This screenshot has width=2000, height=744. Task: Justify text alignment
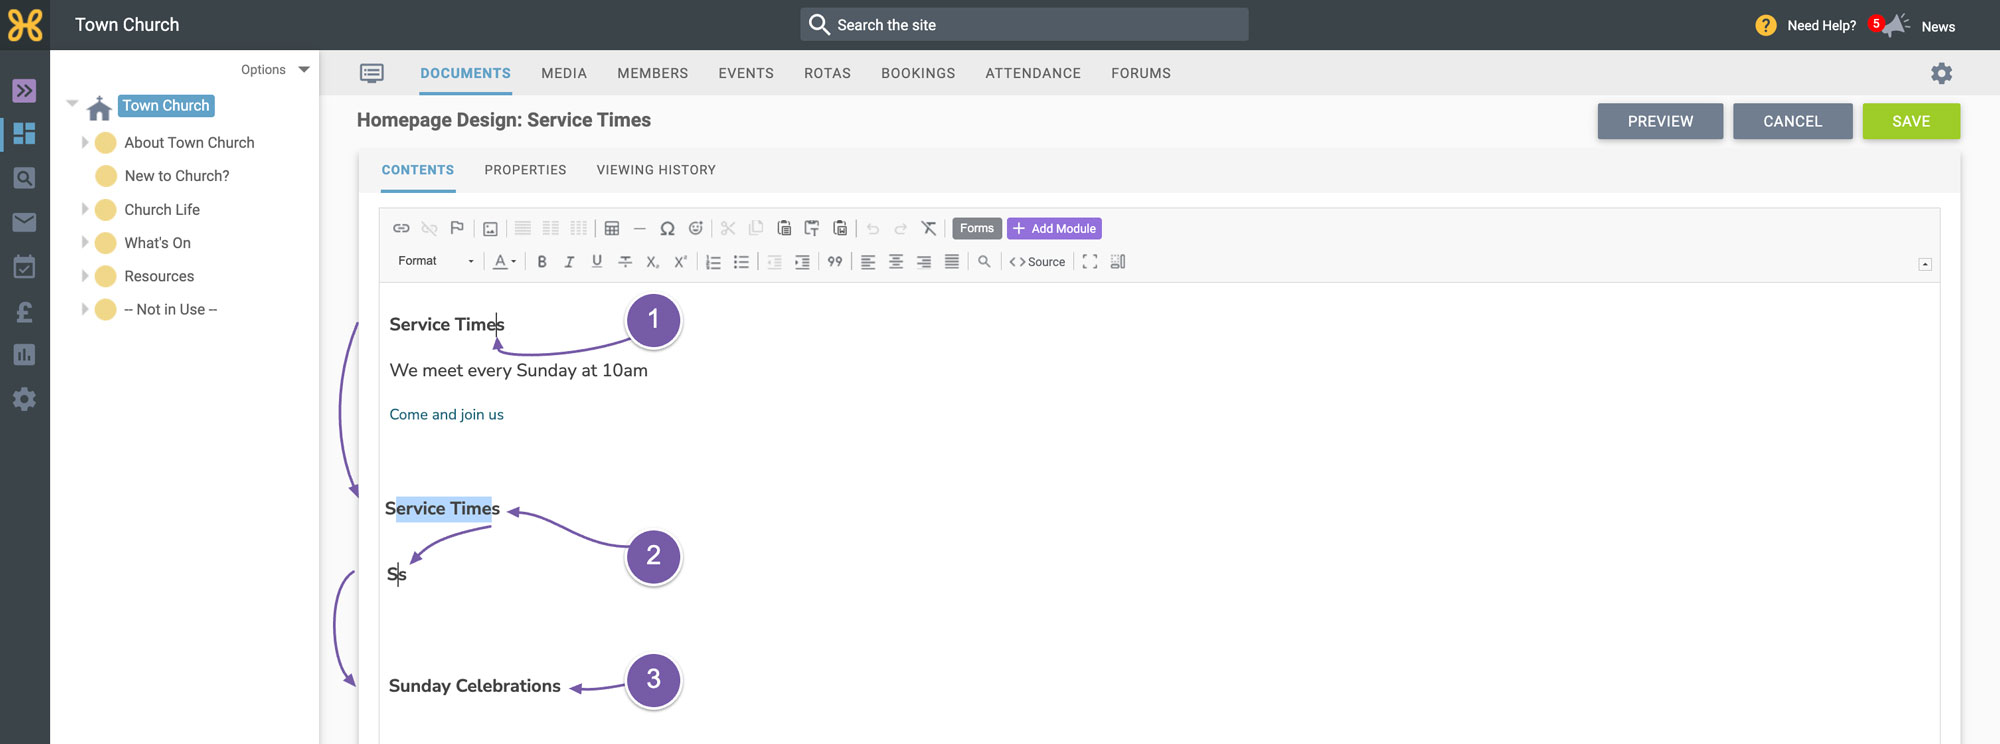click(x=952, y=262)
